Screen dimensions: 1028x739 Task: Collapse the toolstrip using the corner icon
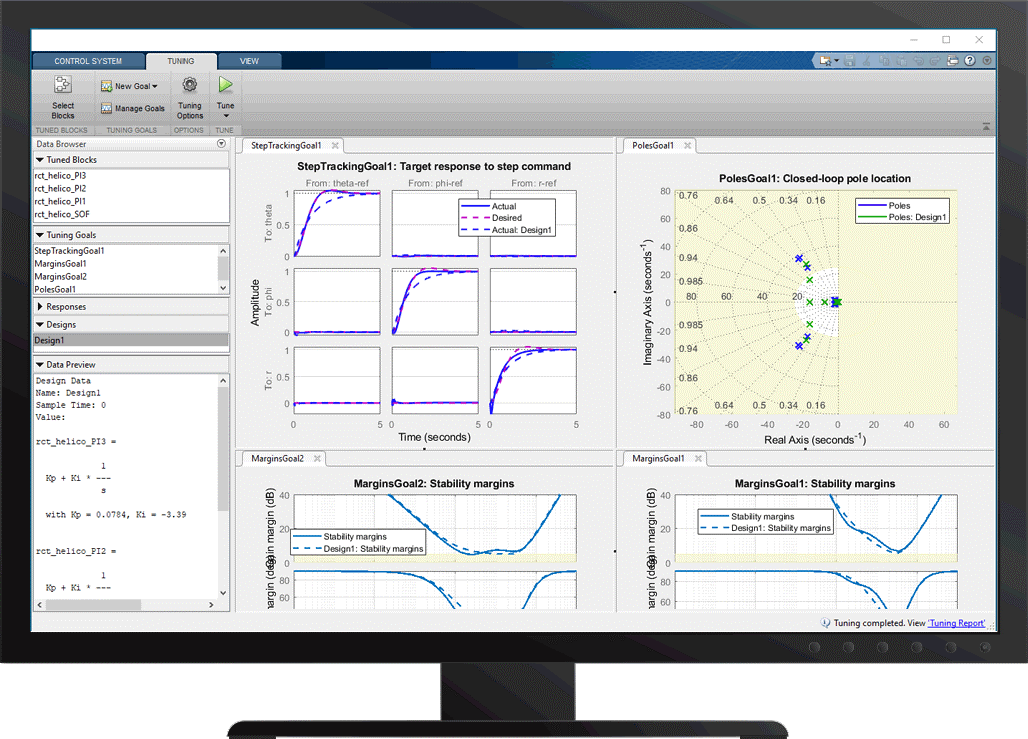pos(986,128)
